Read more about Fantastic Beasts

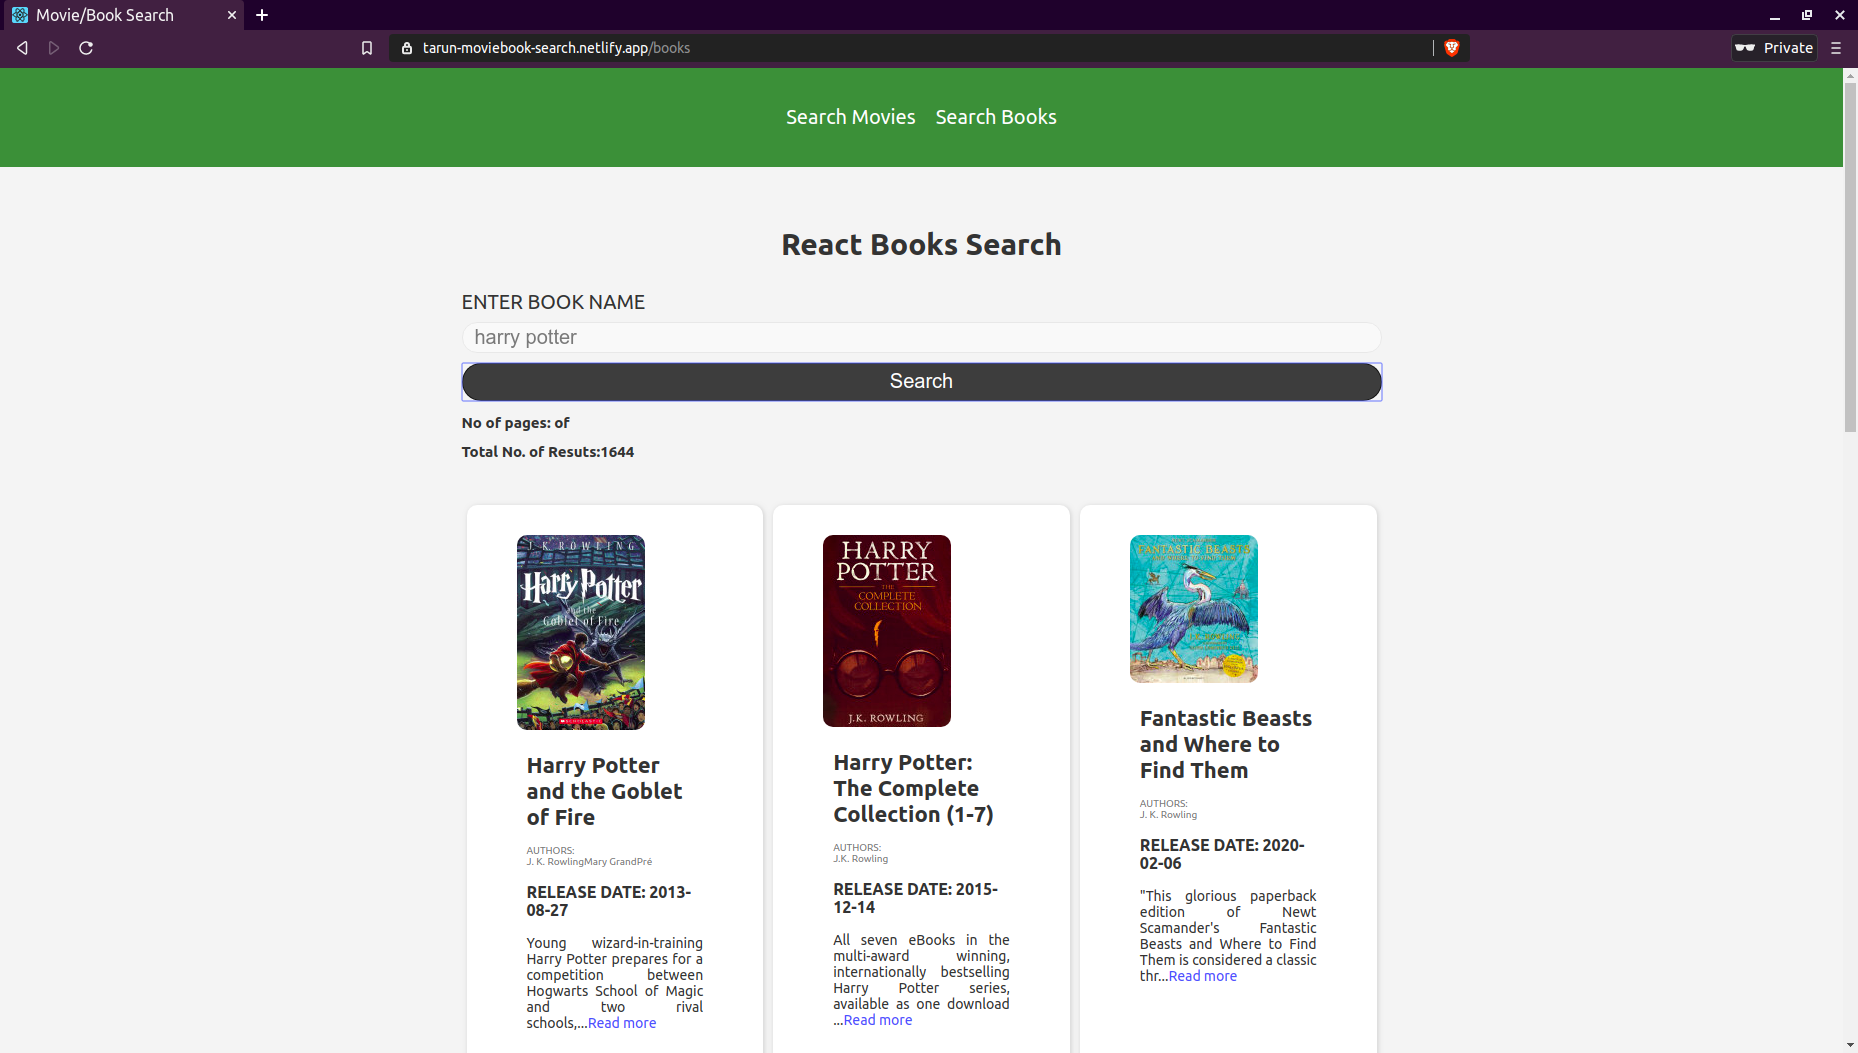[x=1203, y=976]
